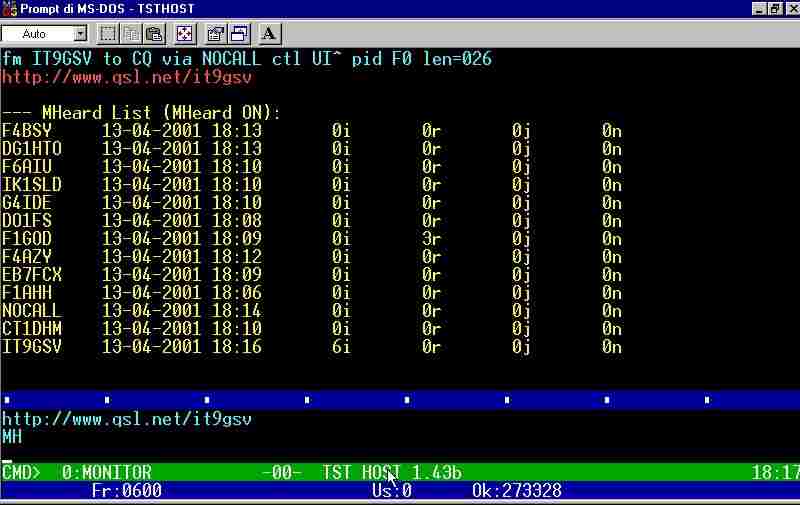Open the Font settings 'A' icon

click(x=269, y=34)
